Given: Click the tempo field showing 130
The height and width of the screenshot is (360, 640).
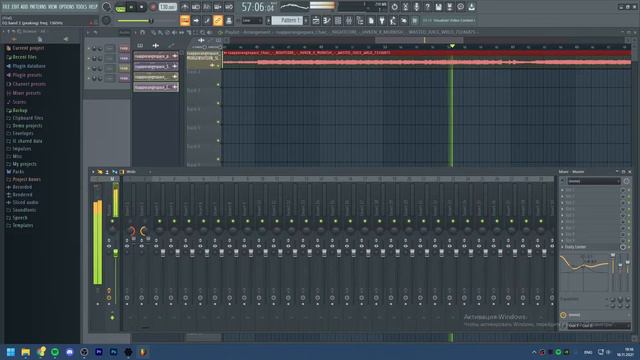Looking at the screenshot, I should pyautogui.click(x=167, y=7).
